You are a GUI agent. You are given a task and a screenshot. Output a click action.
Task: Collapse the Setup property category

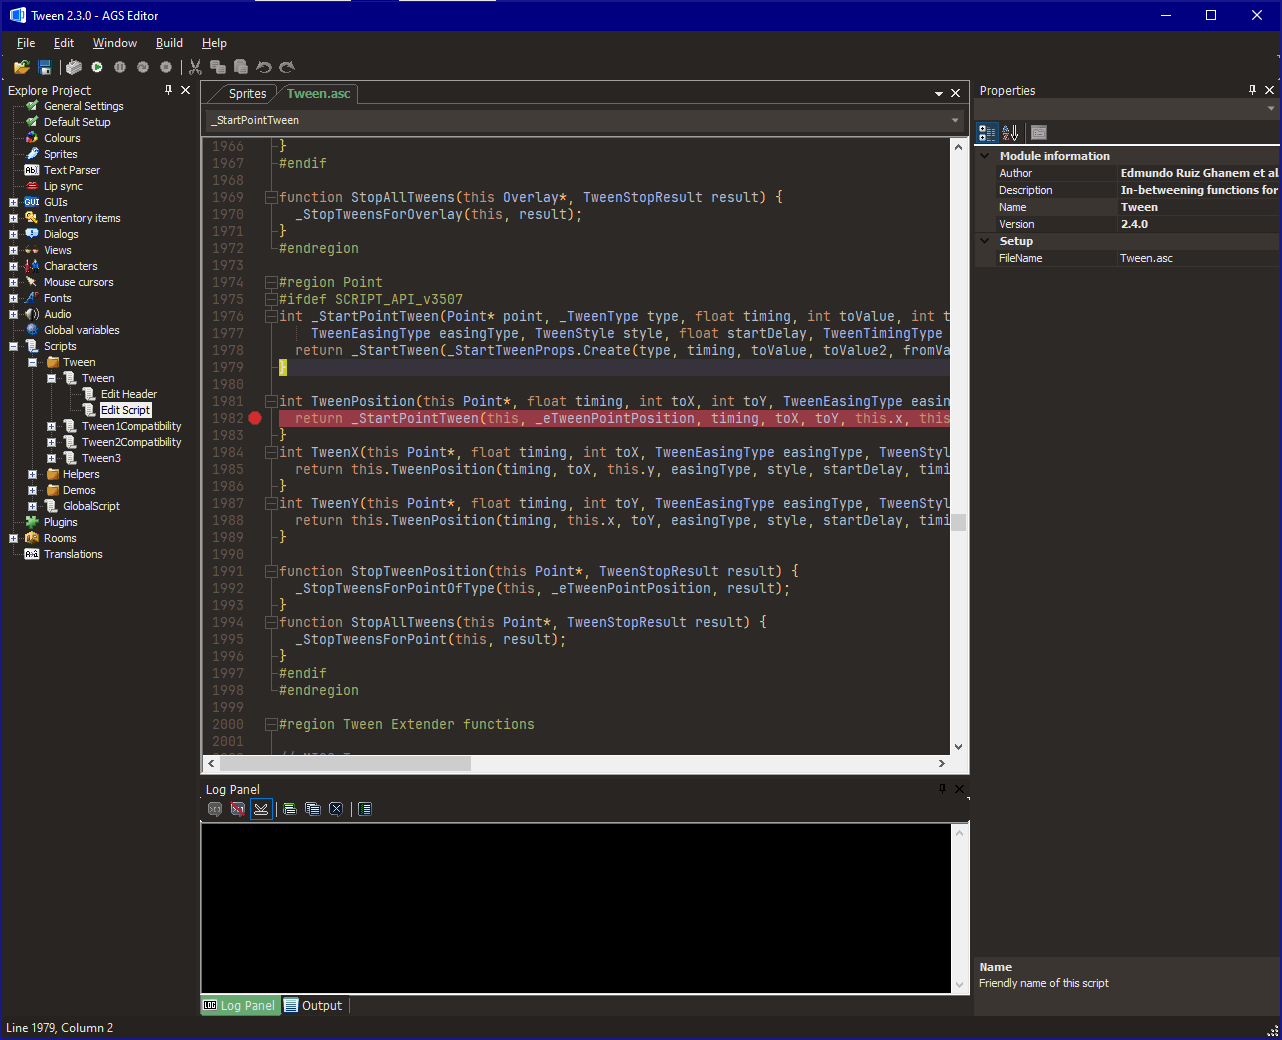tap(985, 241)
